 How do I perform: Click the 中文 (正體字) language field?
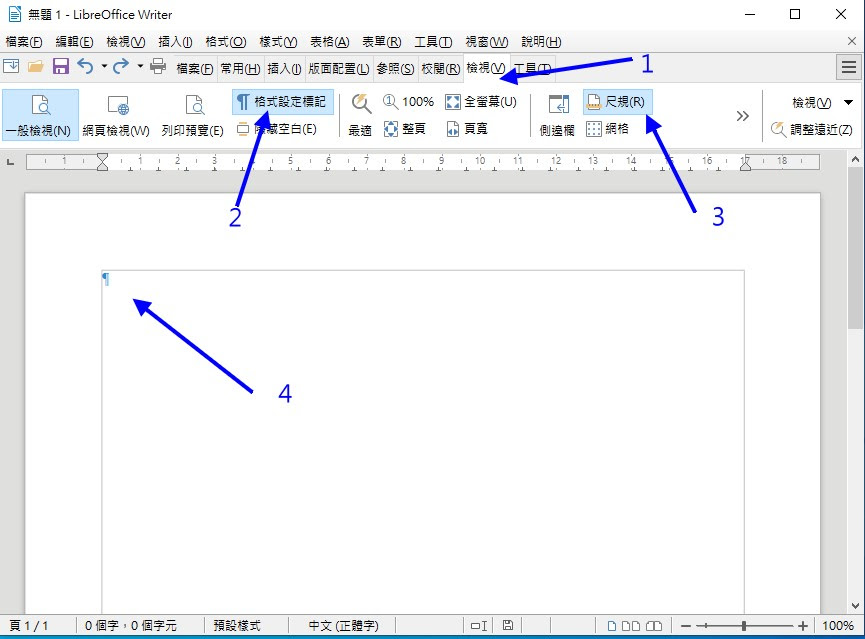(x=343, y=626)
